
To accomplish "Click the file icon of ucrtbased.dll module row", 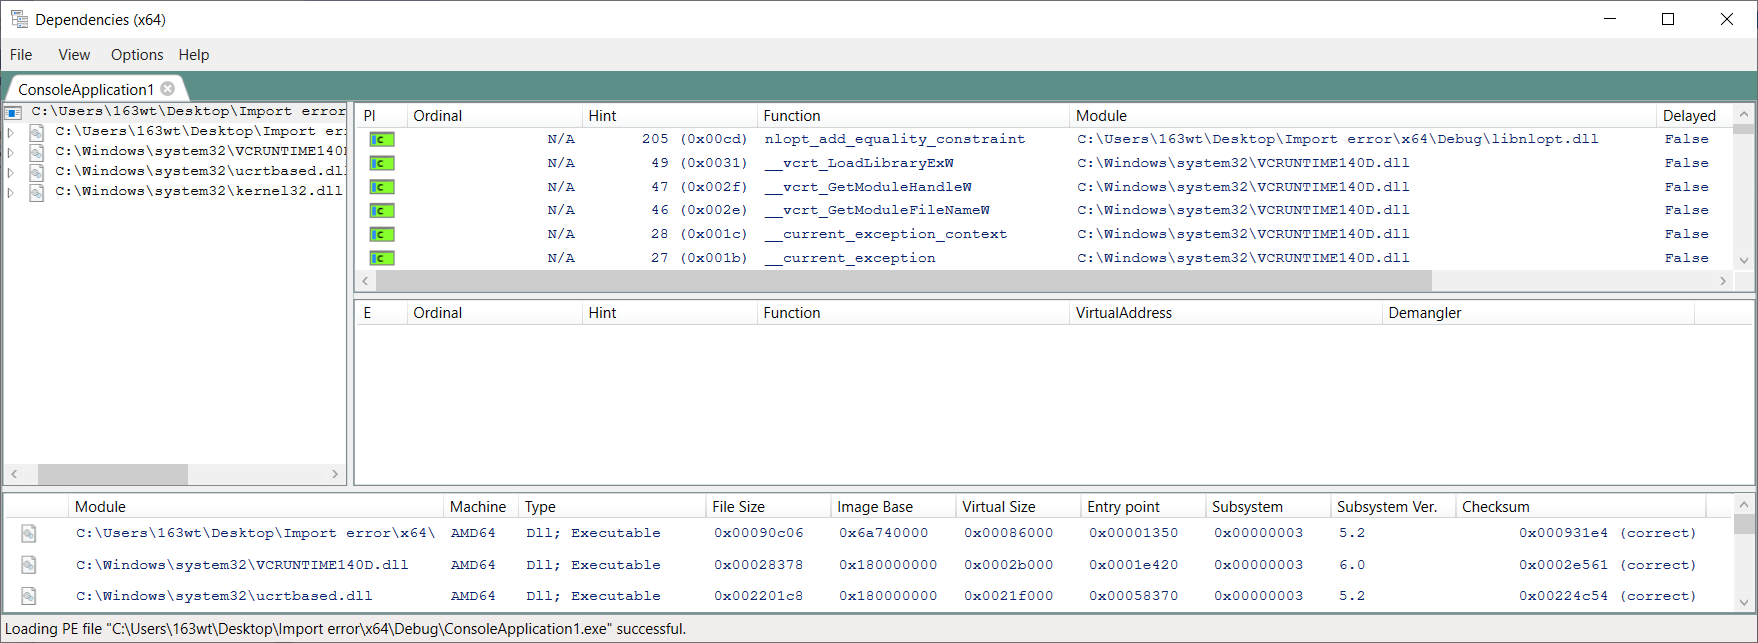I will (x=29, y=596).
